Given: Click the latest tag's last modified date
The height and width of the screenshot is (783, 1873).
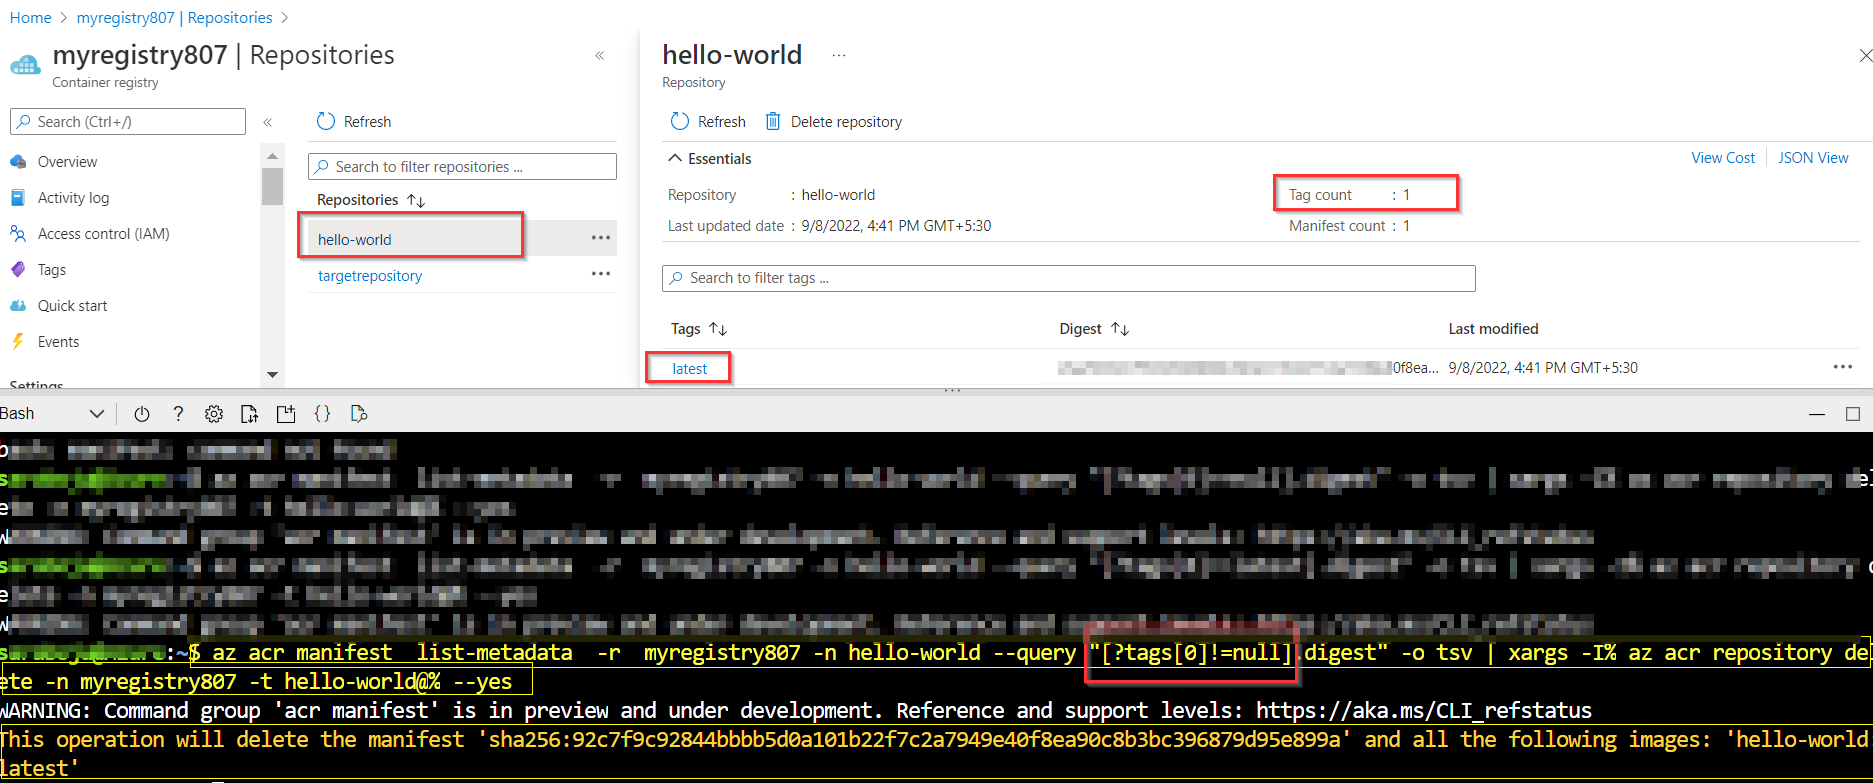Looking at the screenshot, I should point(1543,368).
